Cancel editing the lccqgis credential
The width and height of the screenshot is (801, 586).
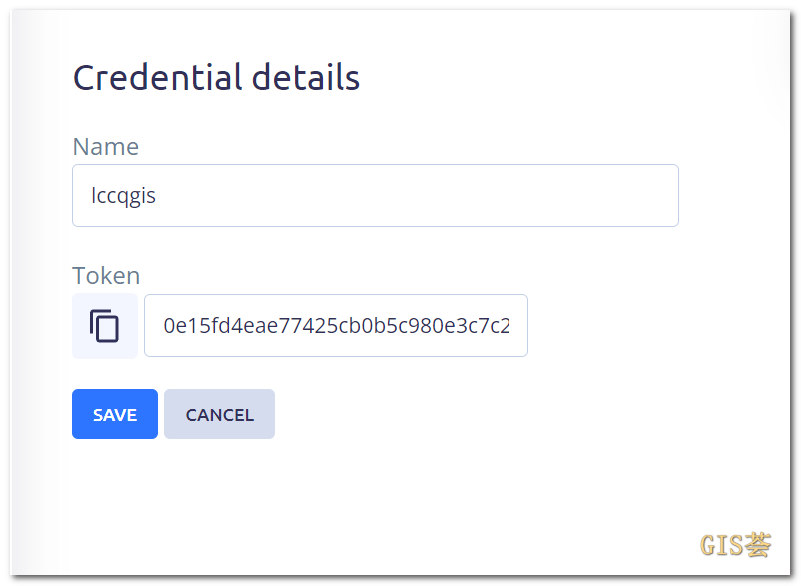coord(219,414)
